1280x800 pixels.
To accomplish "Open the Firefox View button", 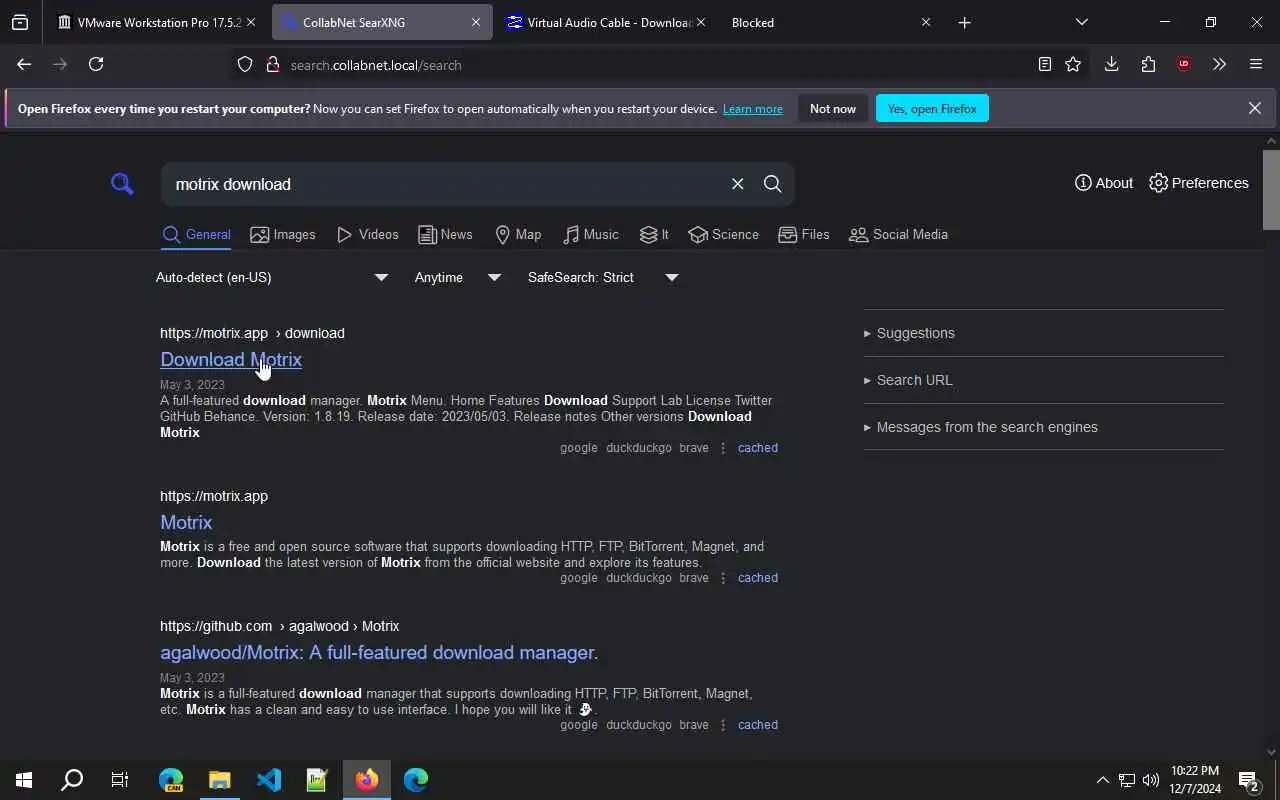I will pyautogui.click(x=20, y=22).
